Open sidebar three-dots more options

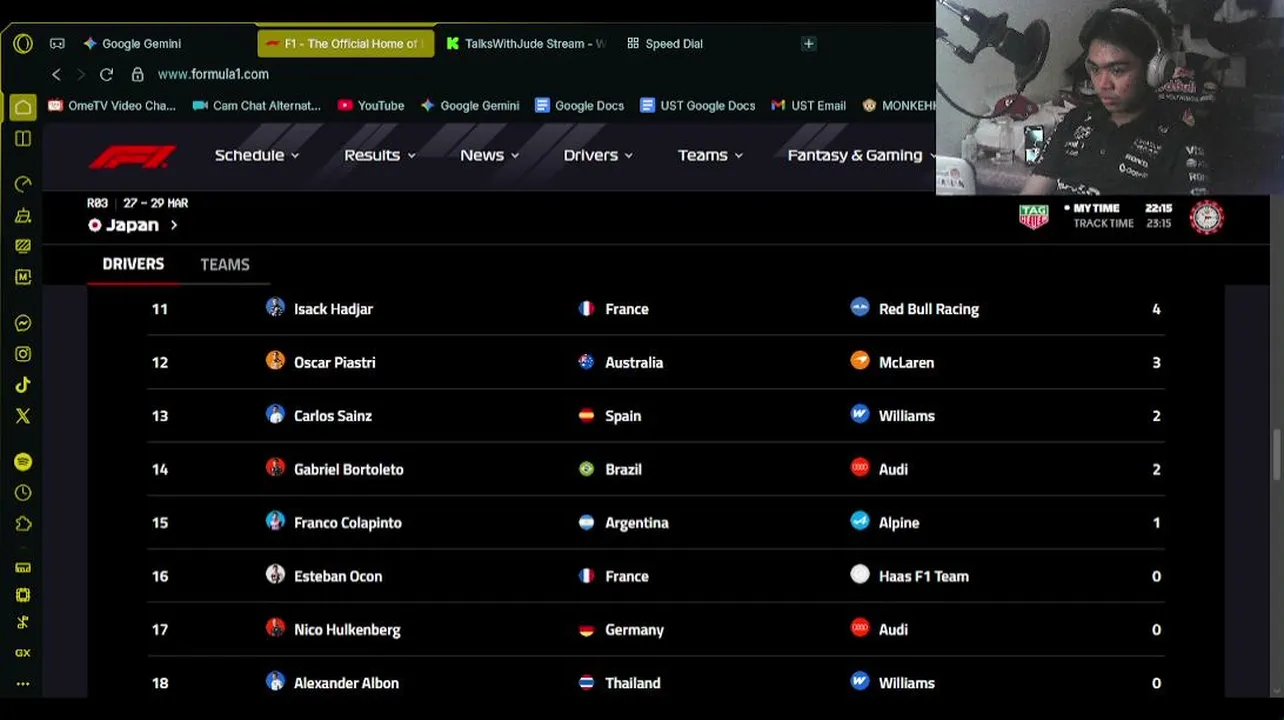(x=23, y=684)
